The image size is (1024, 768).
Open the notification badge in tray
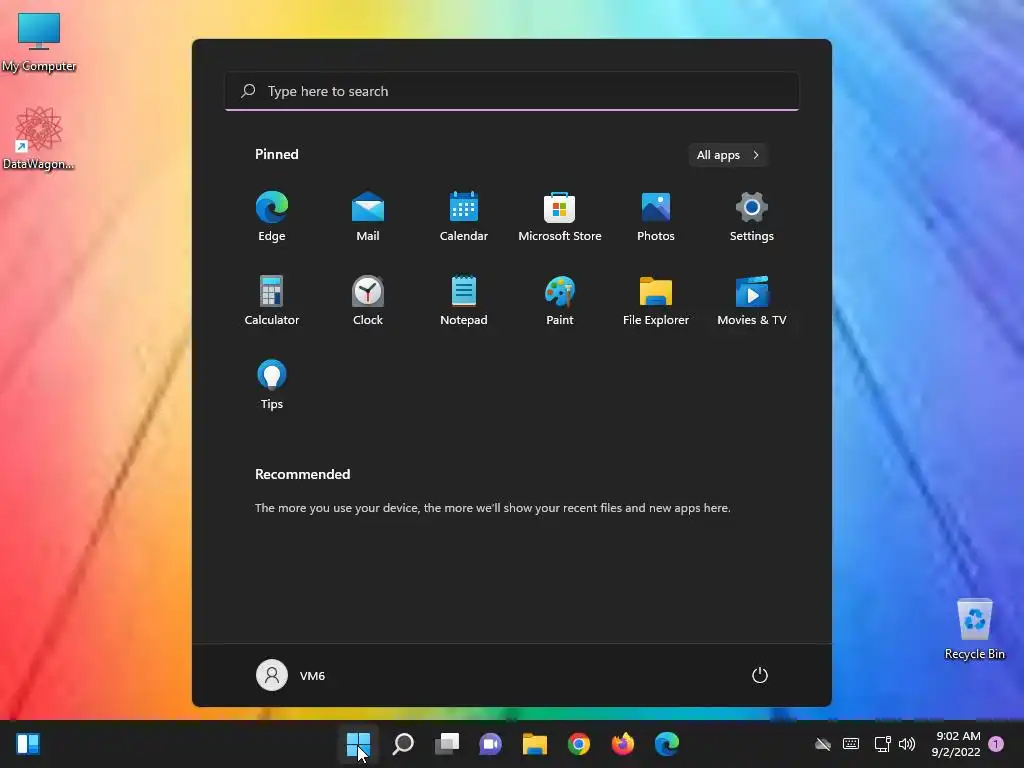point(996,744)
